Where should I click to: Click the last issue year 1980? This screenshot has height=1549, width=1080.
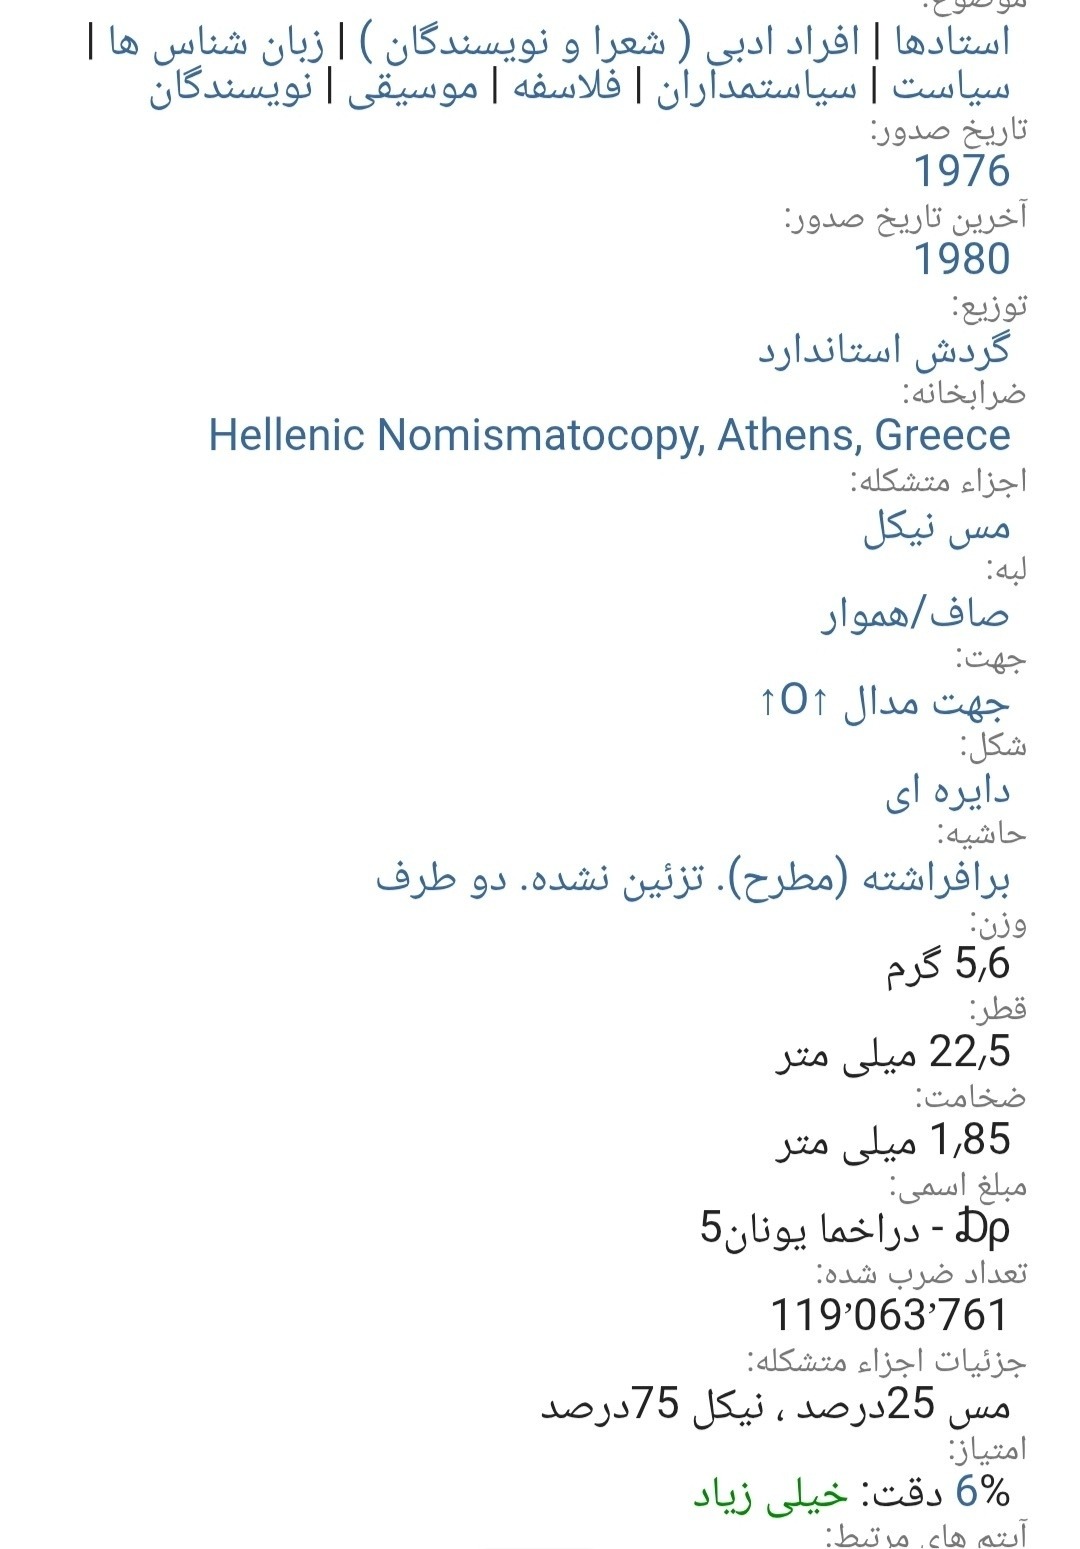962,259
